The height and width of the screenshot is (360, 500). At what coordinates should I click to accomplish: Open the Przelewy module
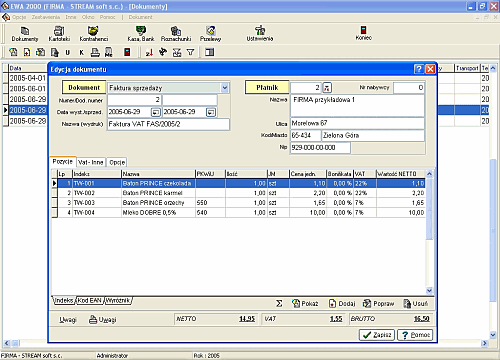(210, 34)
